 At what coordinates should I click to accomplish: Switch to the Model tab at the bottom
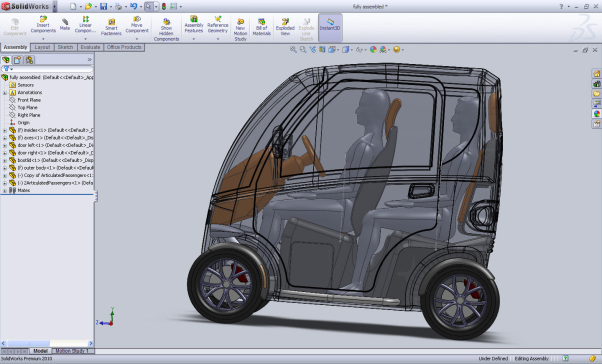(40, 351)
